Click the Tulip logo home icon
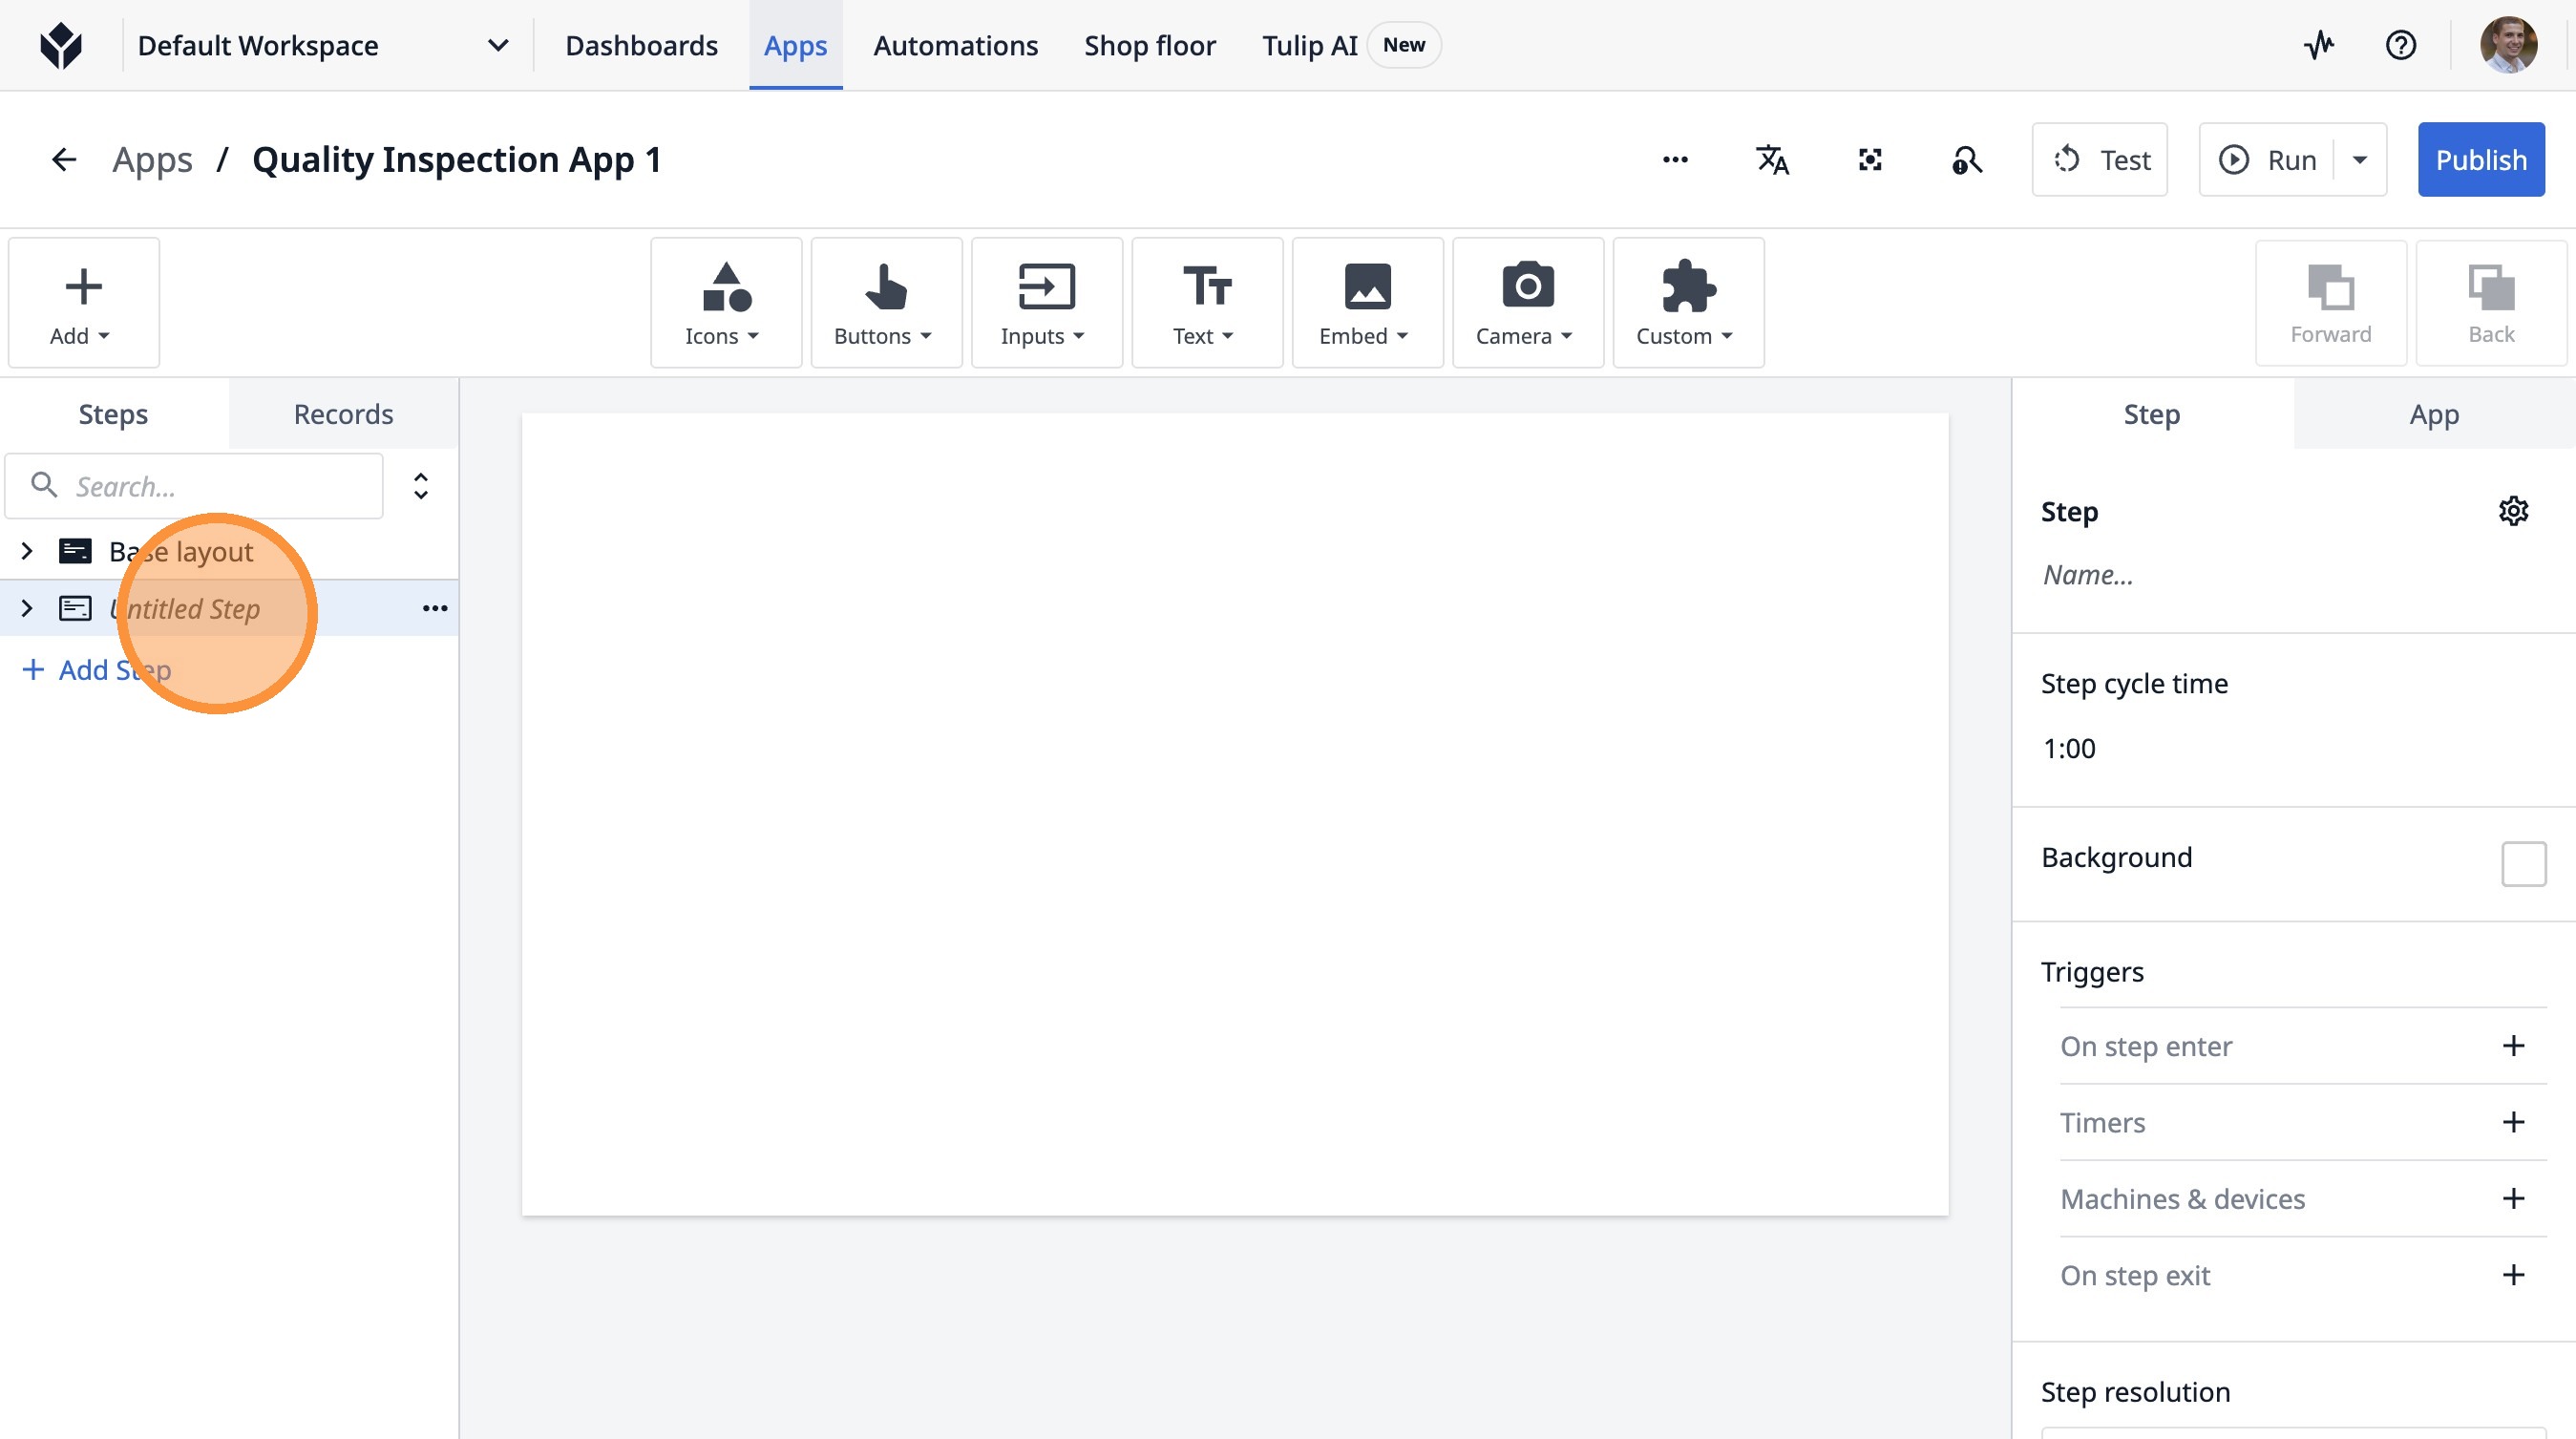 click(61, 45)
